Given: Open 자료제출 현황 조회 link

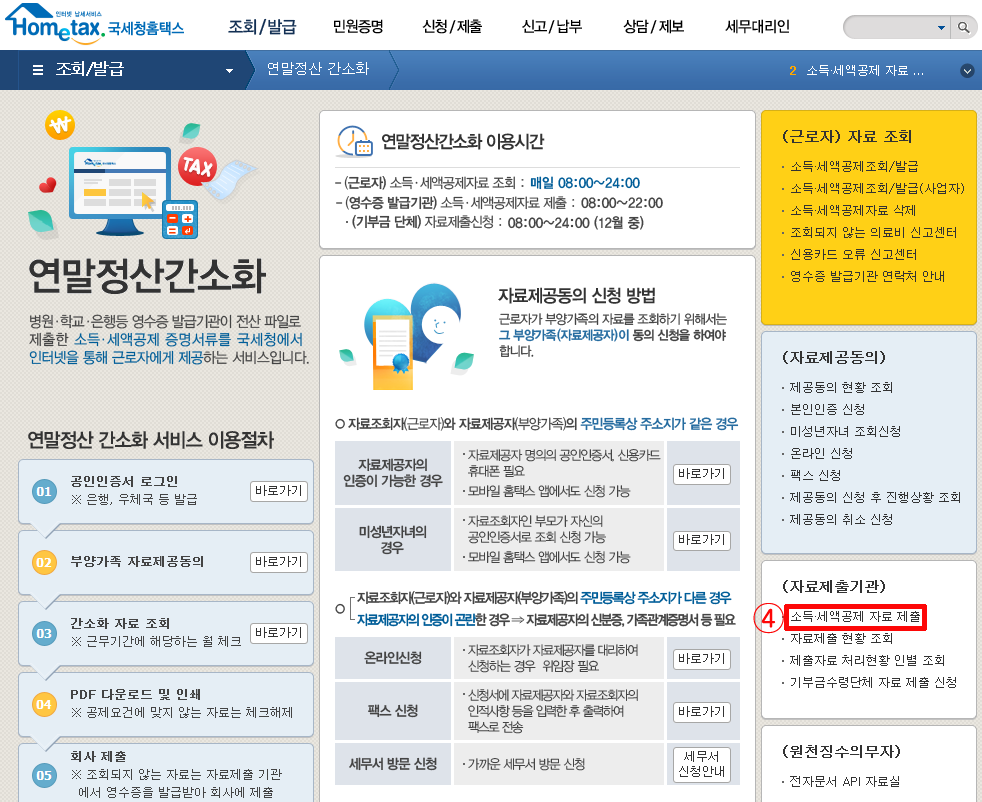Looking at the screenshot, I should 841,638.
